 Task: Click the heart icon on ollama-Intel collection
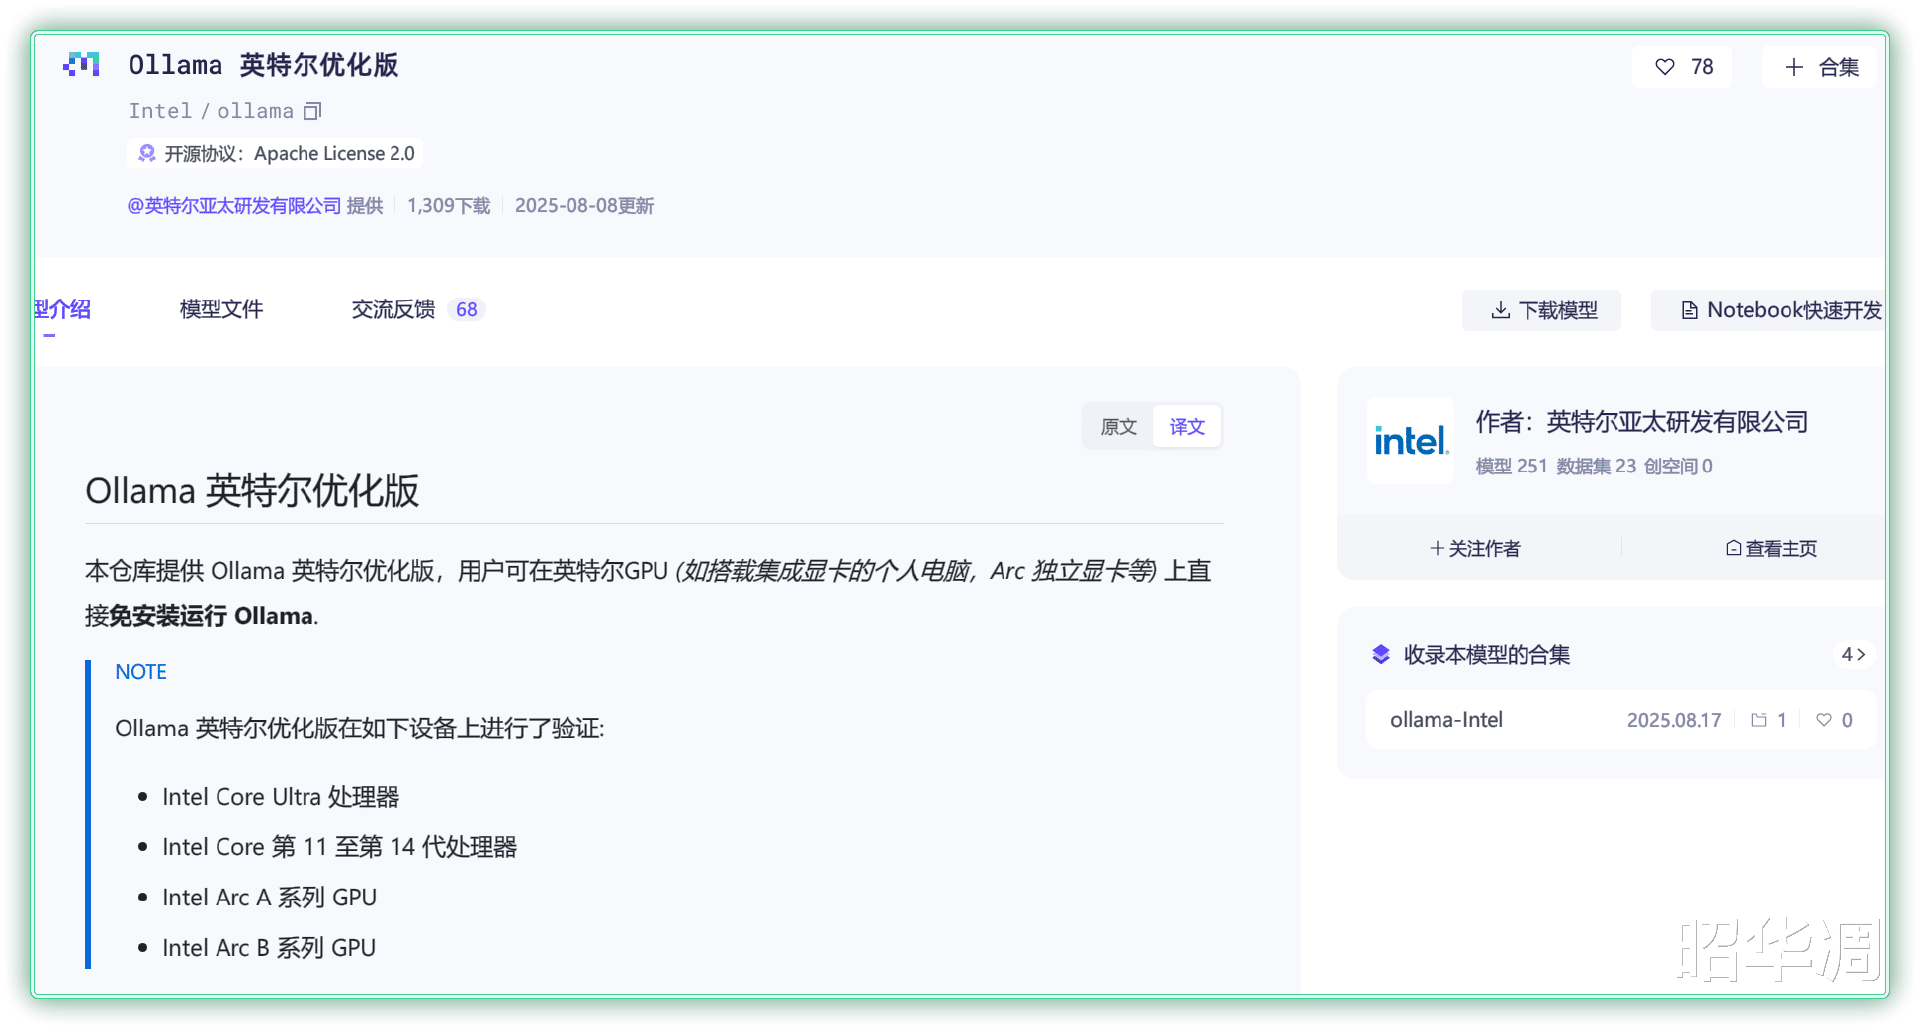point(1824,720)
